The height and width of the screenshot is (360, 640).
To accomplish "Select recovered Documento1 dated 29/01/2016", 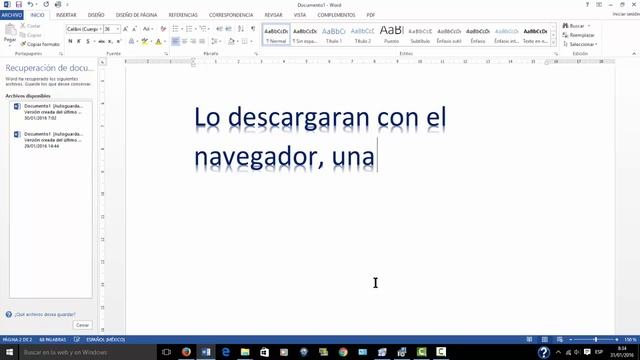I will tap(50, 140).
